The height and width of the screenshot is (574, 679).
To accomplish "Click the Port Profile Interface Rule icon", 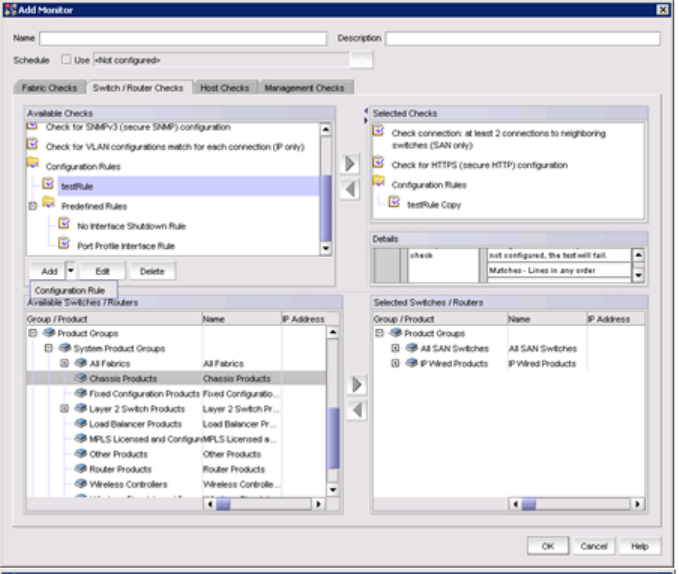I will [x=64, y=243].
